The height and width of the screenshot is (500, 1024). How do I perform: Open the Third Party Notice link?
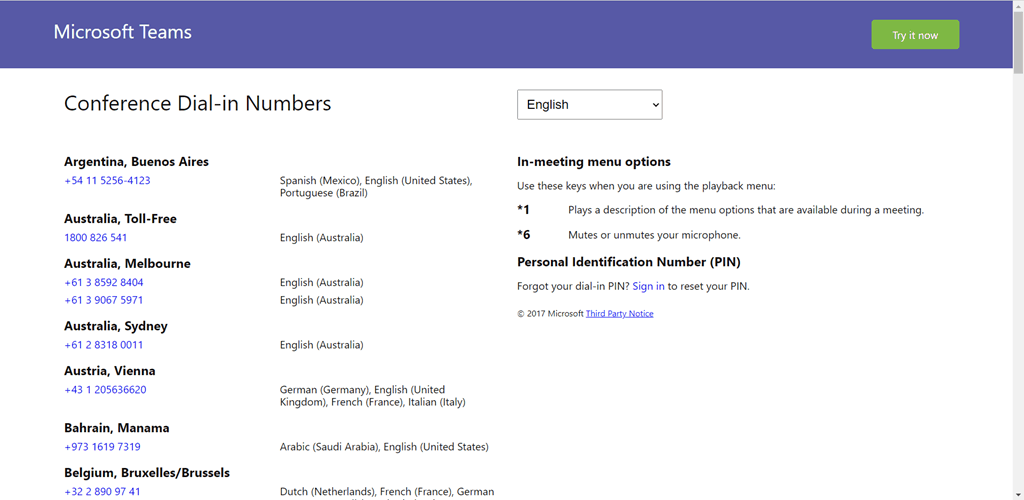click(x=619, y=314)
